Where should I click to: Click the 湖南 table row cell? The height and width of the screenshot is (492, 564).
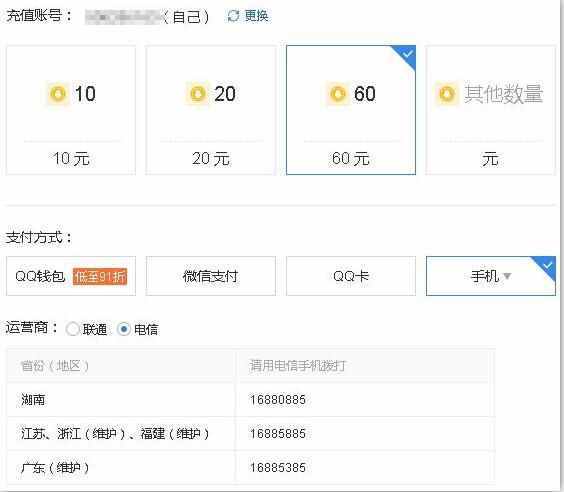[x=121, y=399]
